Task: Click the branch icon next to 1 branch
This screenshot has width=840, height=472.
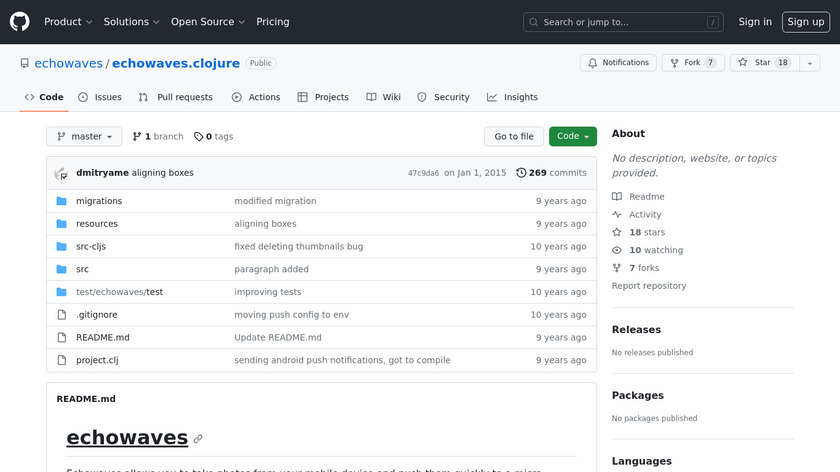Action: pos(137,137)
